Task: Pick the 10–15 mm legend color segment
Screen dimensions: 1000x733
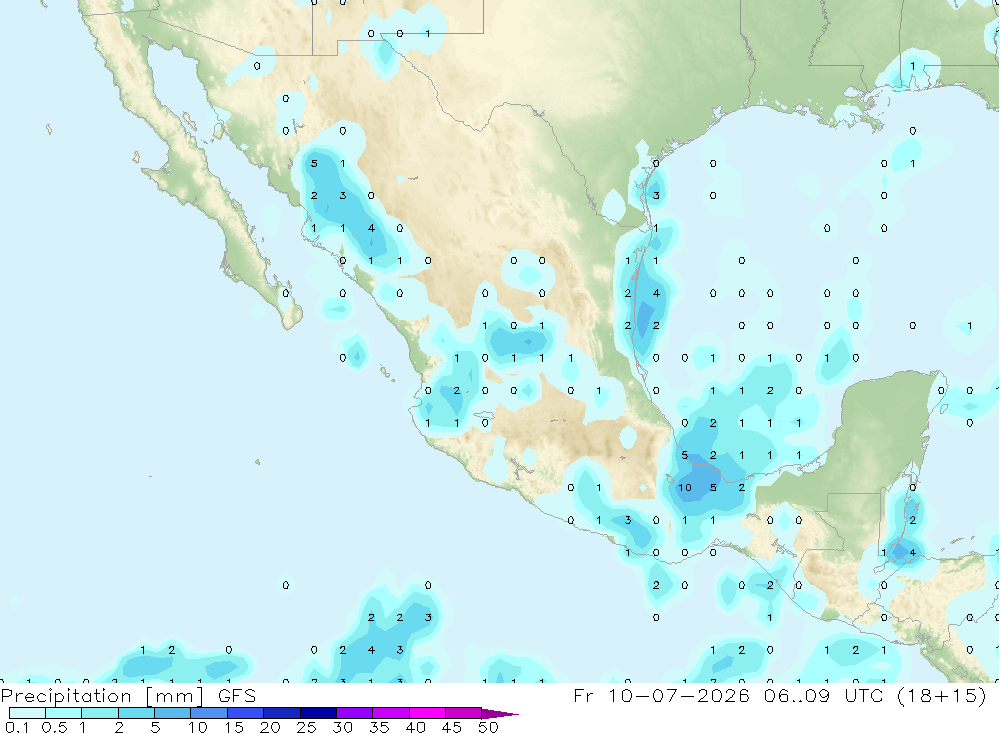Action: pyautogui.click(x=209, y=713)
